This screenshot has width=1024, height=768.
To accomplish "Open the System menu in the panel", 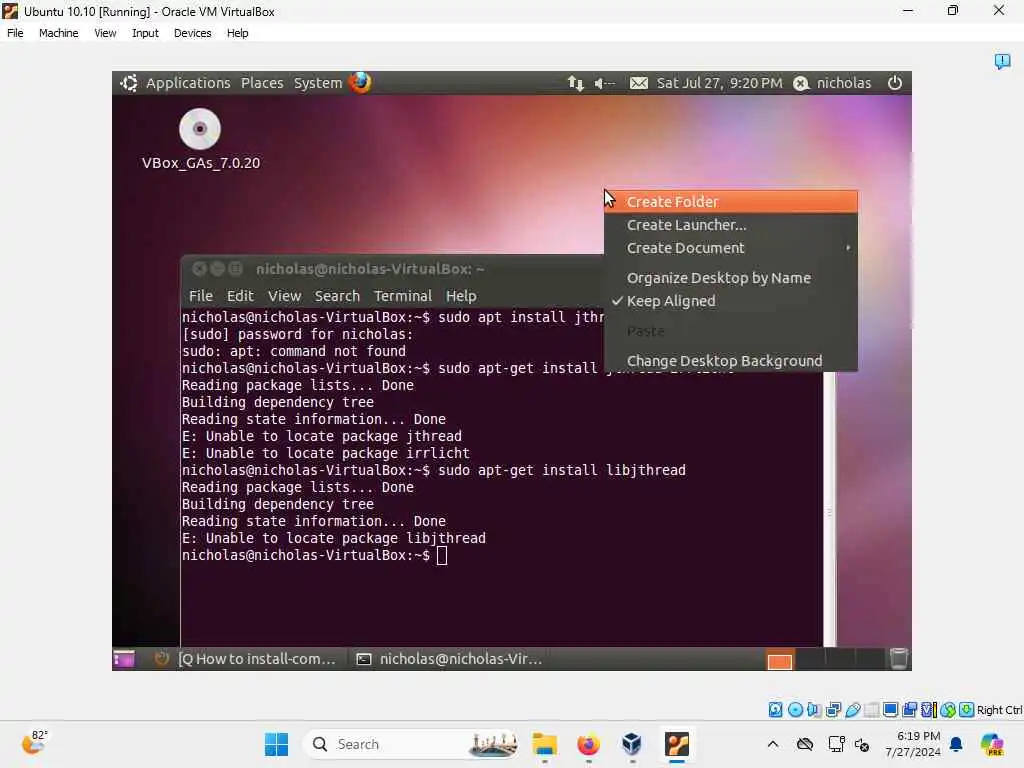I will [317, 83].
